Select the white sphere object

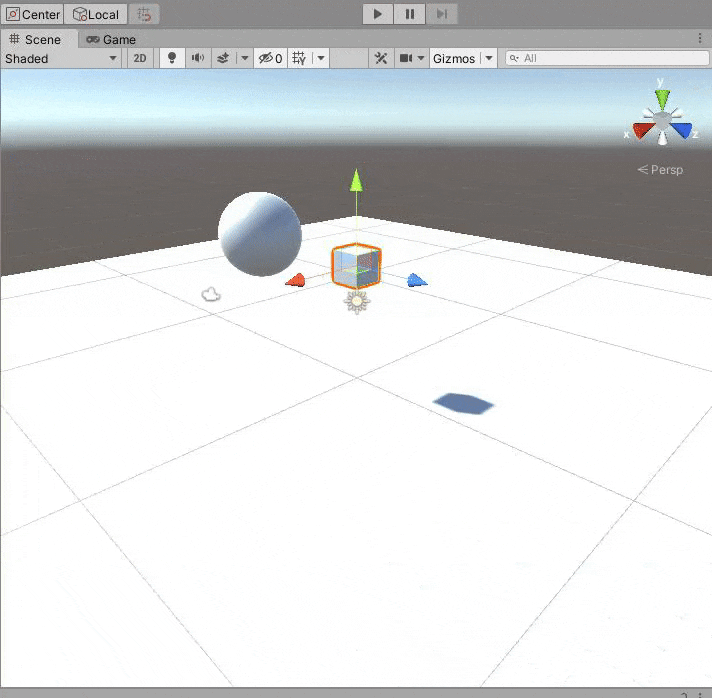pyautogui.click(x=260, y=234)
